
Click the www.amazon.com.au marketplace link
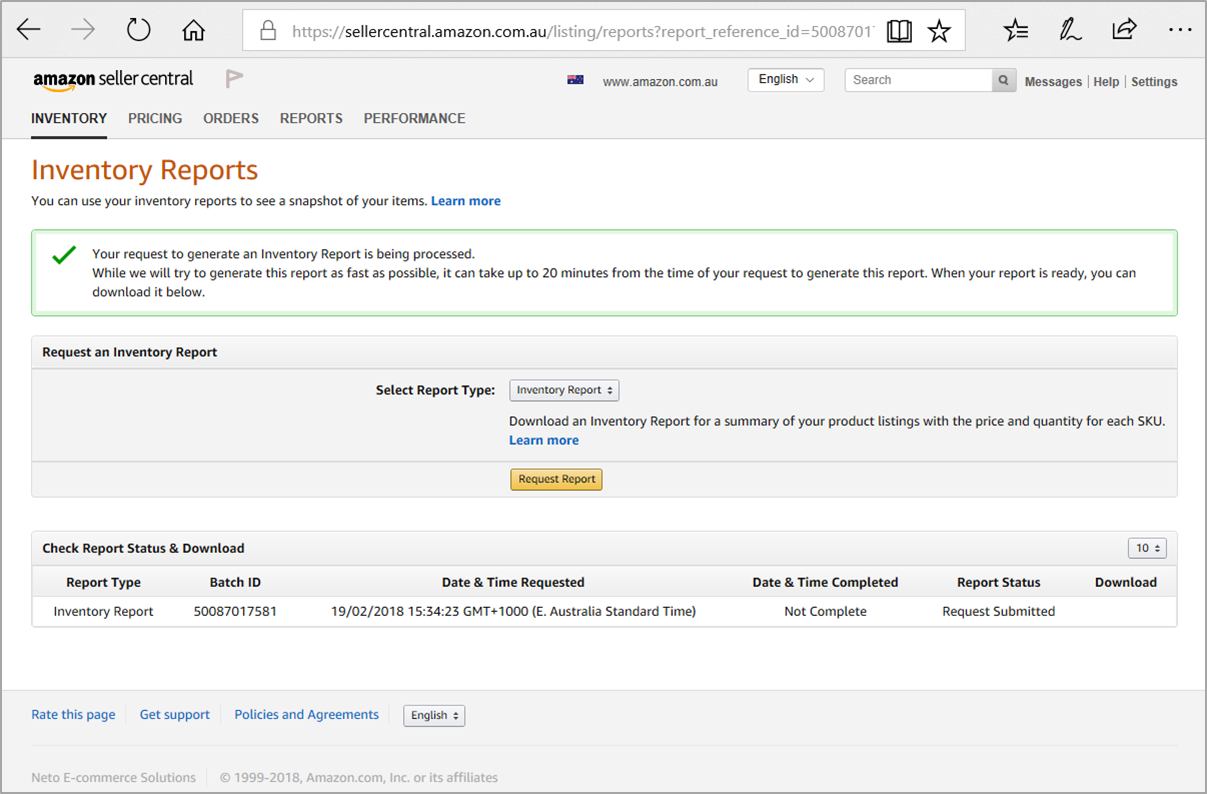660,82
